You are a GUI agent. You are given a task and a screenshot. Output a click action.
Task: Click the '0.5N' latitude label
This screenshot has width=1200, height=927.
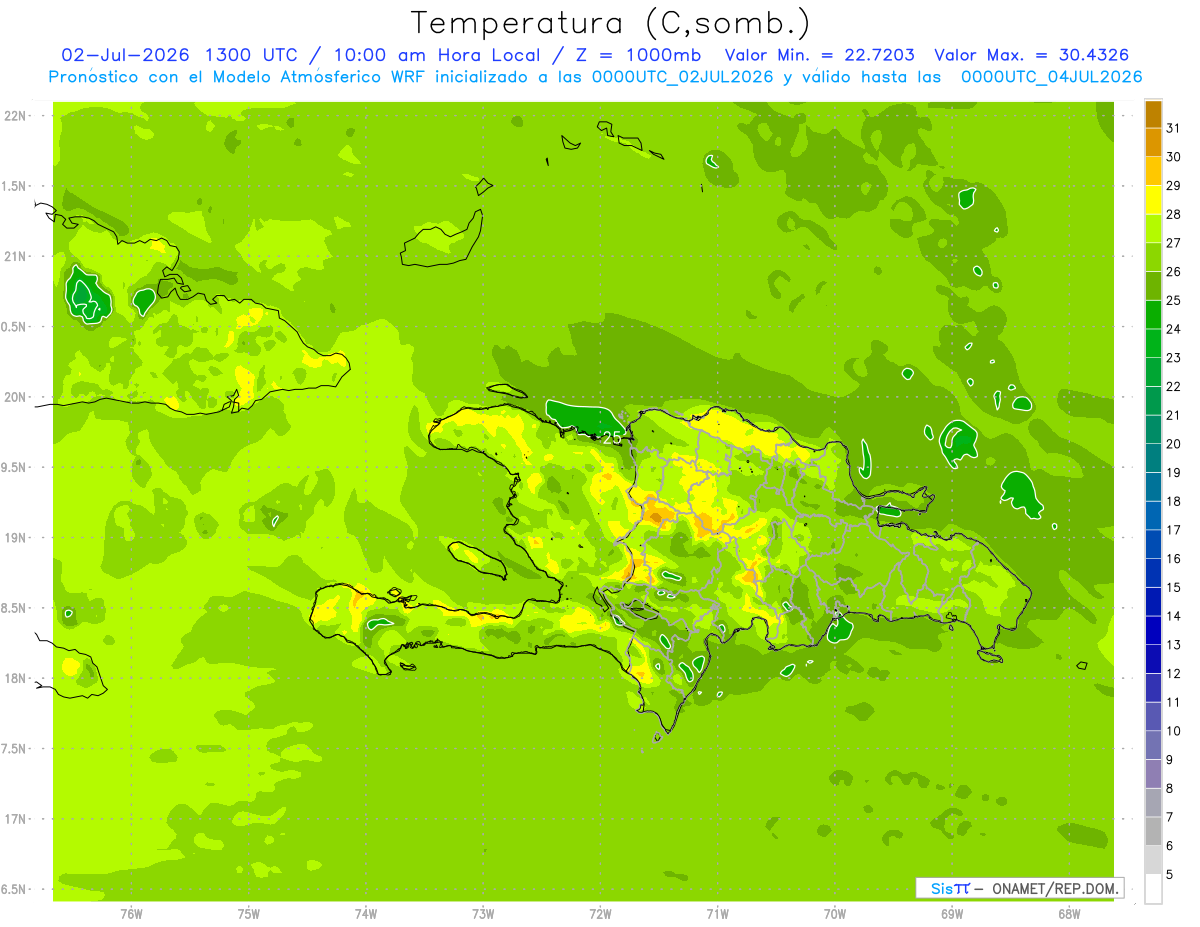coord(15,327)
